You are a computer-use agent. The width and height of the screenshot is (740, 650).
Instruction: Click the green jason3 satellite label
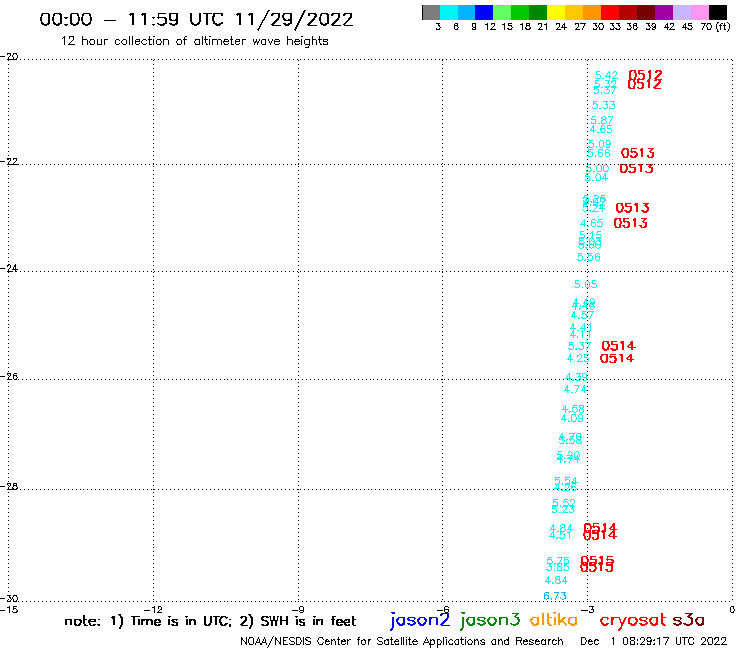tap(490, 620)
